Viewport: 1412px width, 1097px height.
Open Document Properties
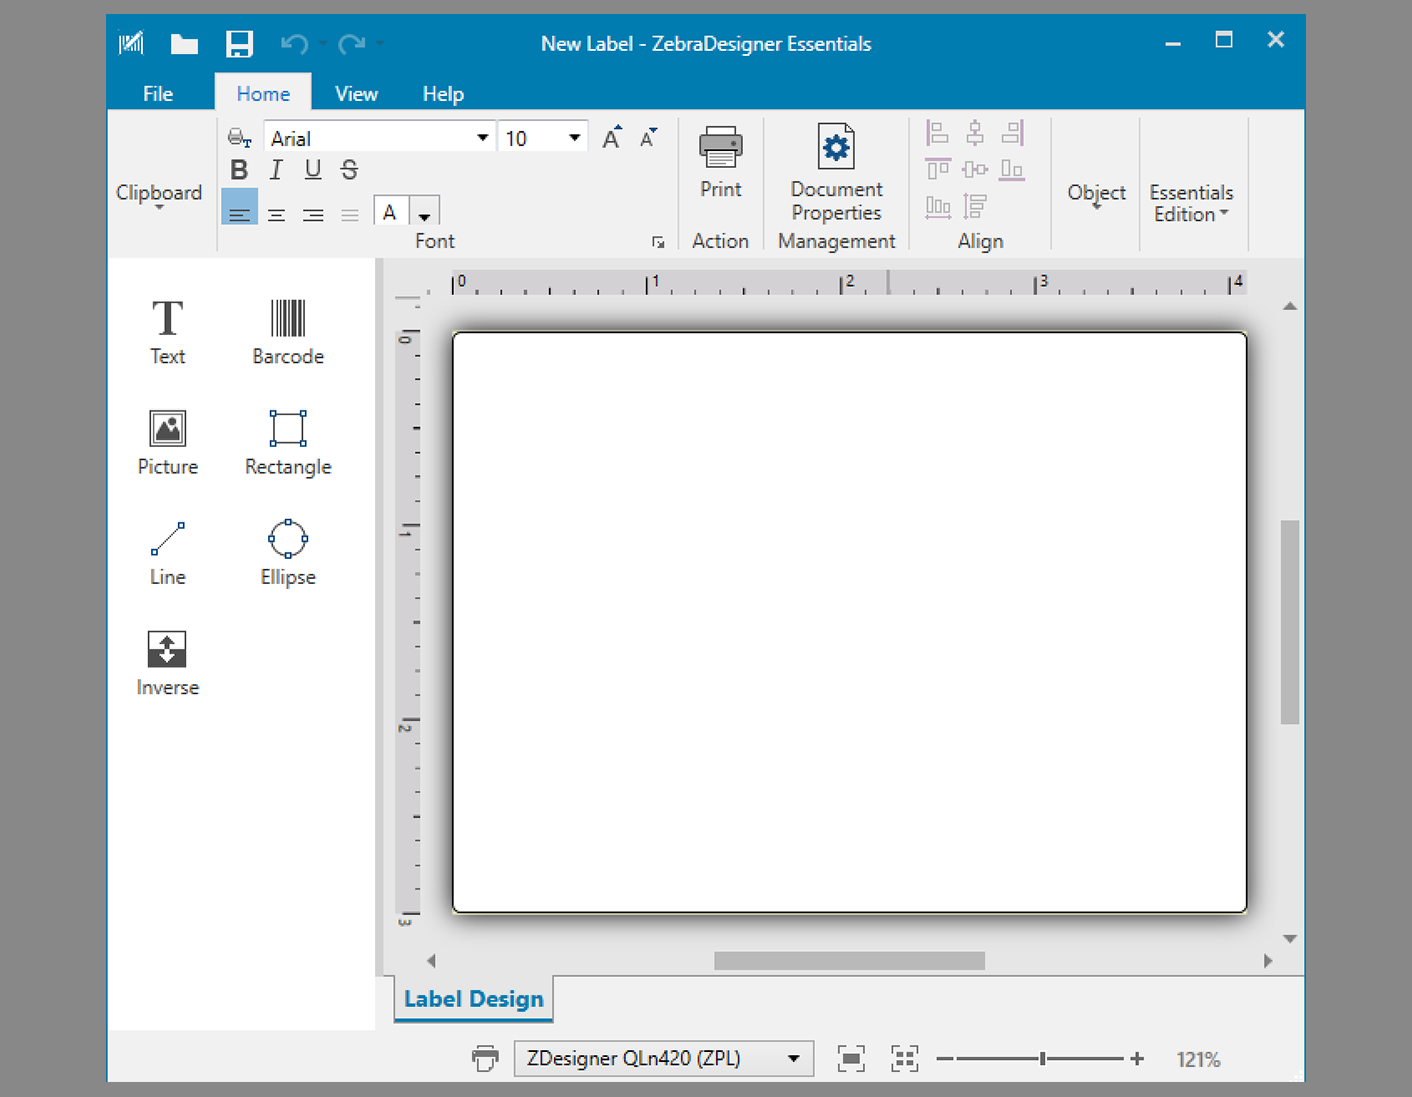(836, 172)
